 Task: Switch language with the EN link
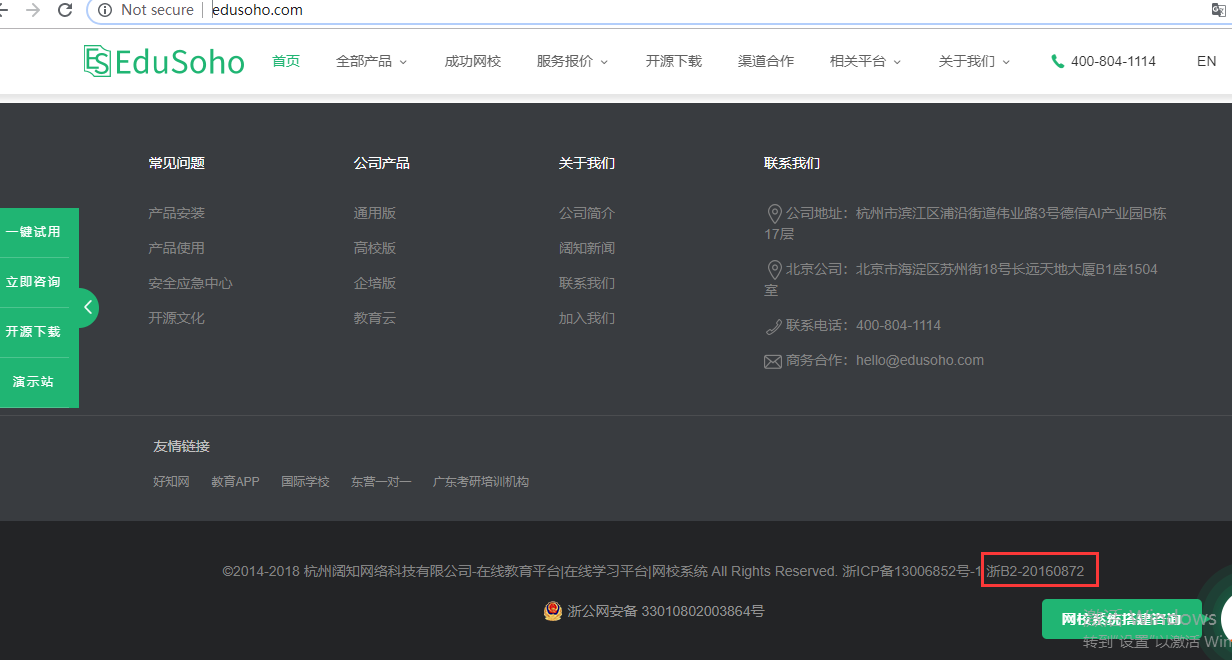pyautogui.click(x=1206, y=61)
